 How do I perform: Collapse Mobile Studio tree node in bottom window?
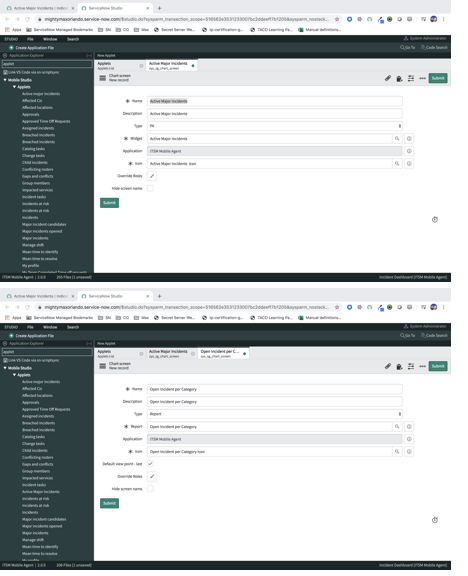click(5, 368)
